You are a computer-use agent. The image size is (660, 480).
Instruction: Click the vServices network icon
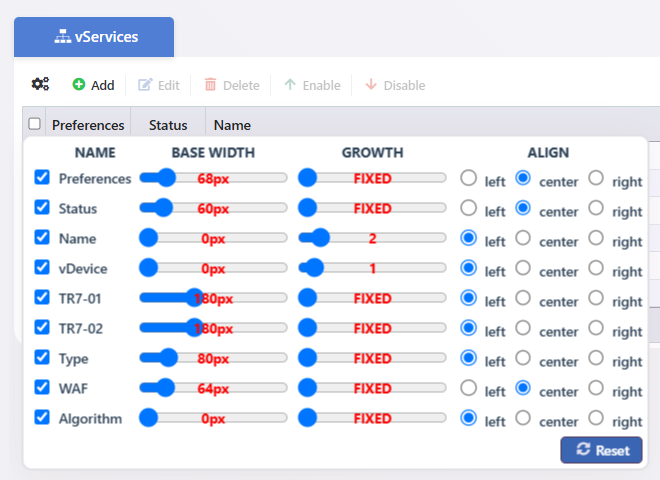pyautogui.click(x=63, y=37)
